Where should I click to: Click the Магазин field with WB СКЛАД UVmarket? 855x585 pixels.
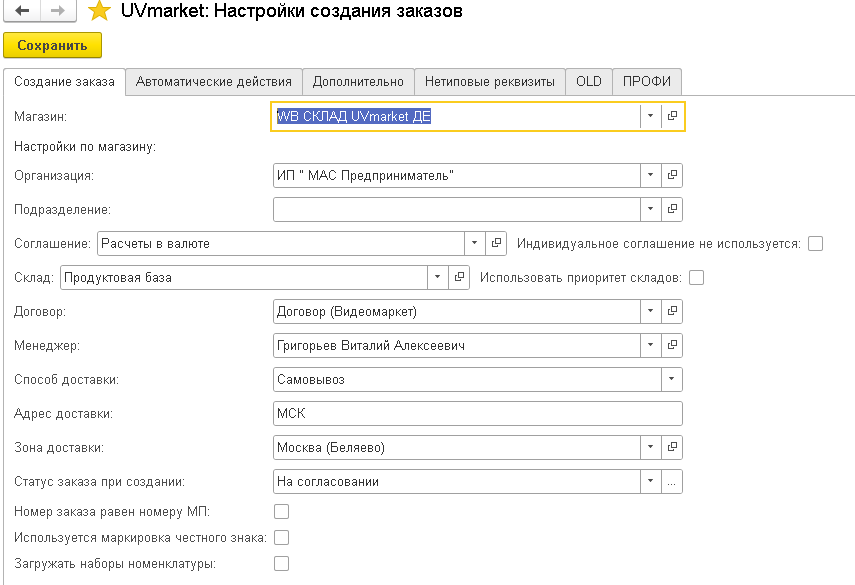457,116
